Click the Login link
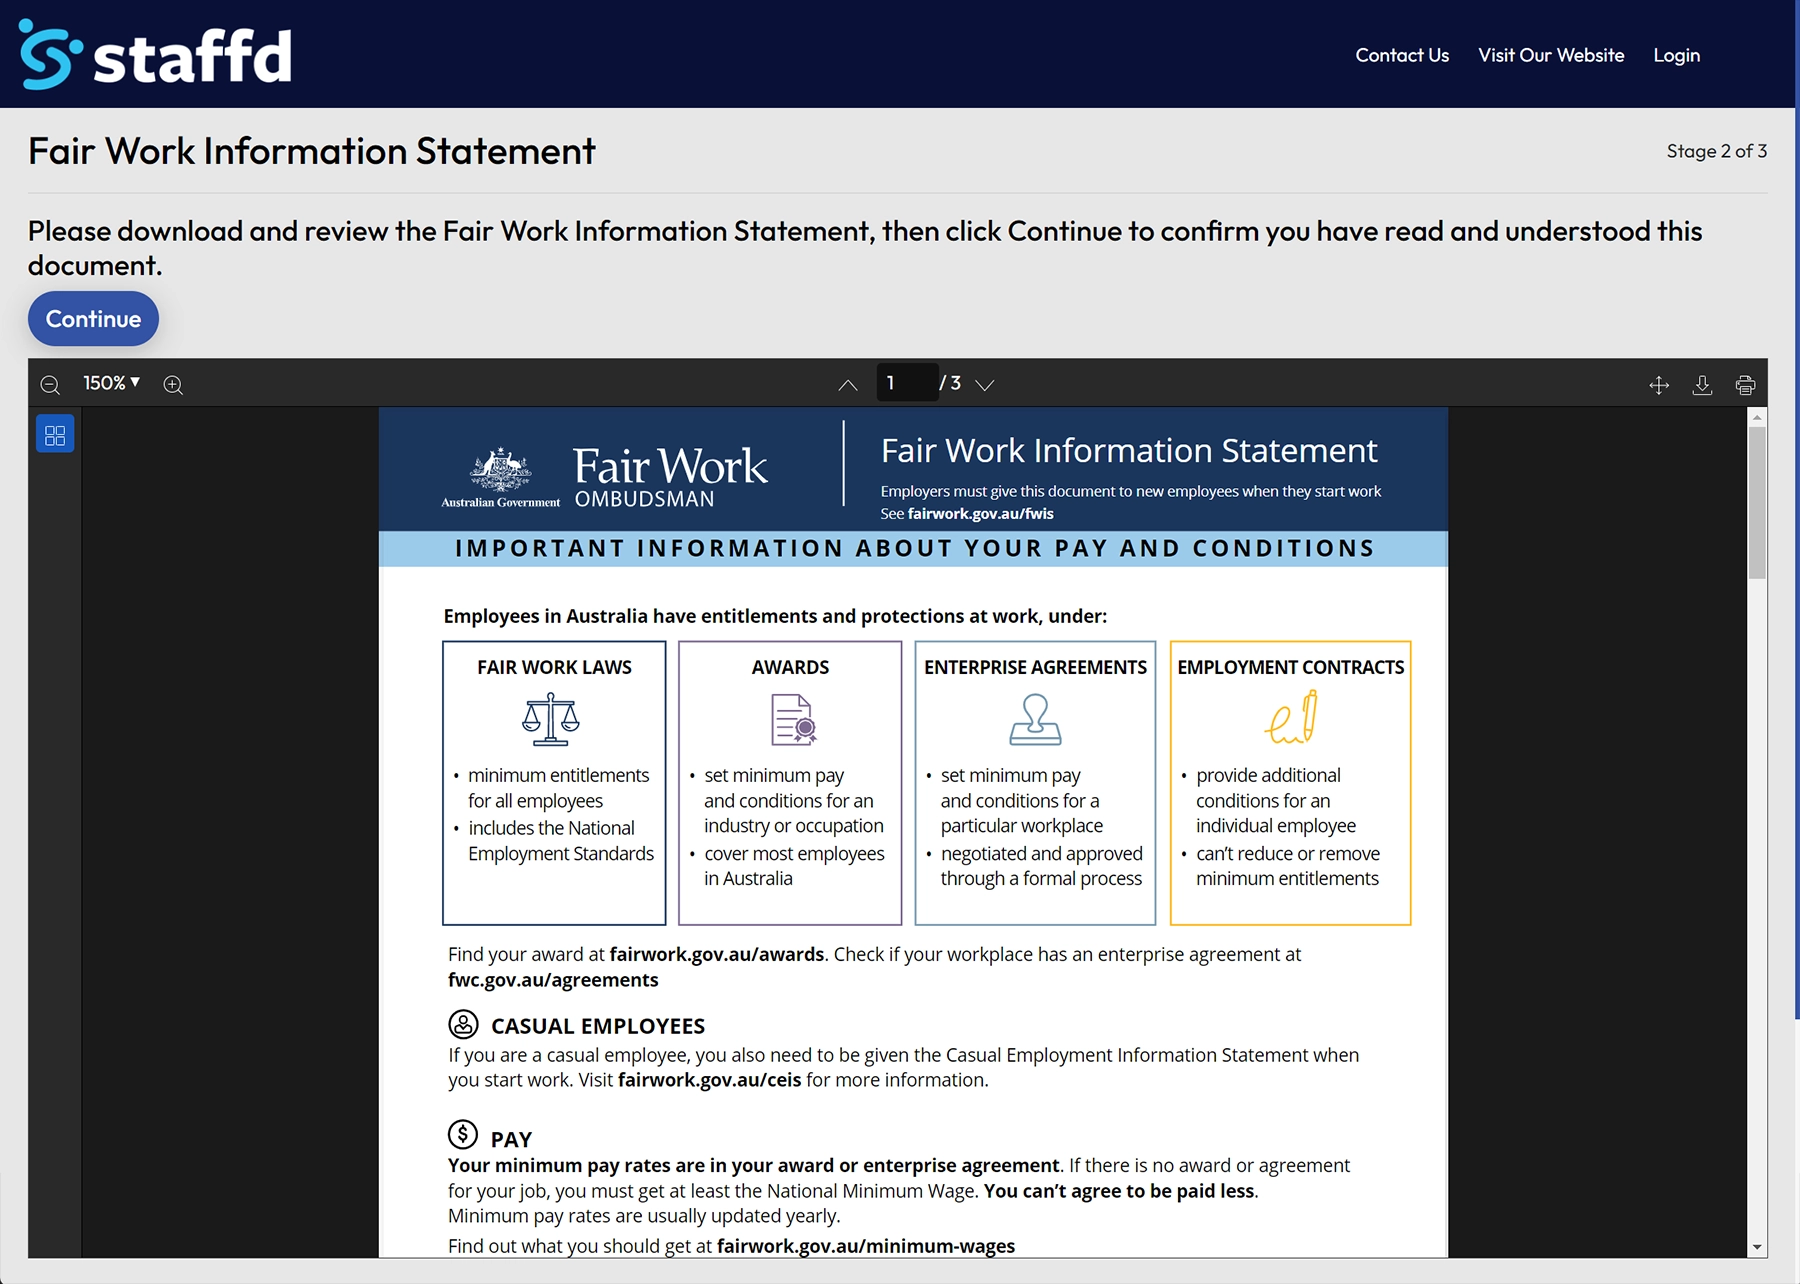Viewport: 1800px width, 1284px height. pyautogui.click(x=1676, y=55)
